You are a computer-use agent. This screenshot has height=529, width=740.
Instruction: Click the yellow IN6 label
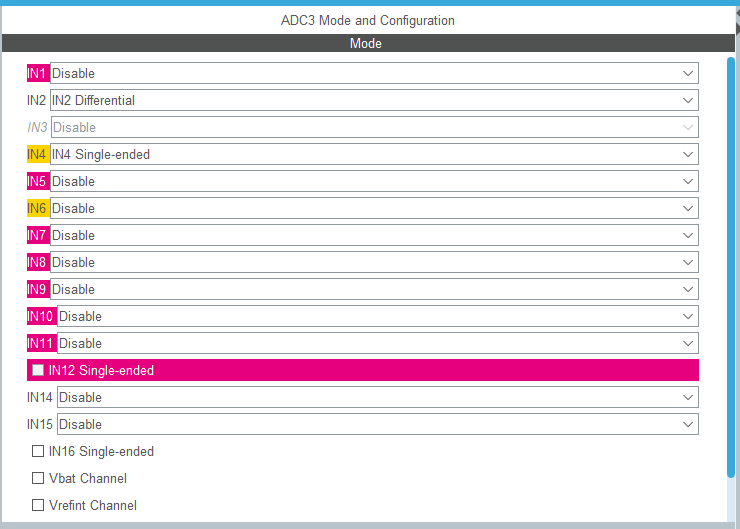coord(38,208)
